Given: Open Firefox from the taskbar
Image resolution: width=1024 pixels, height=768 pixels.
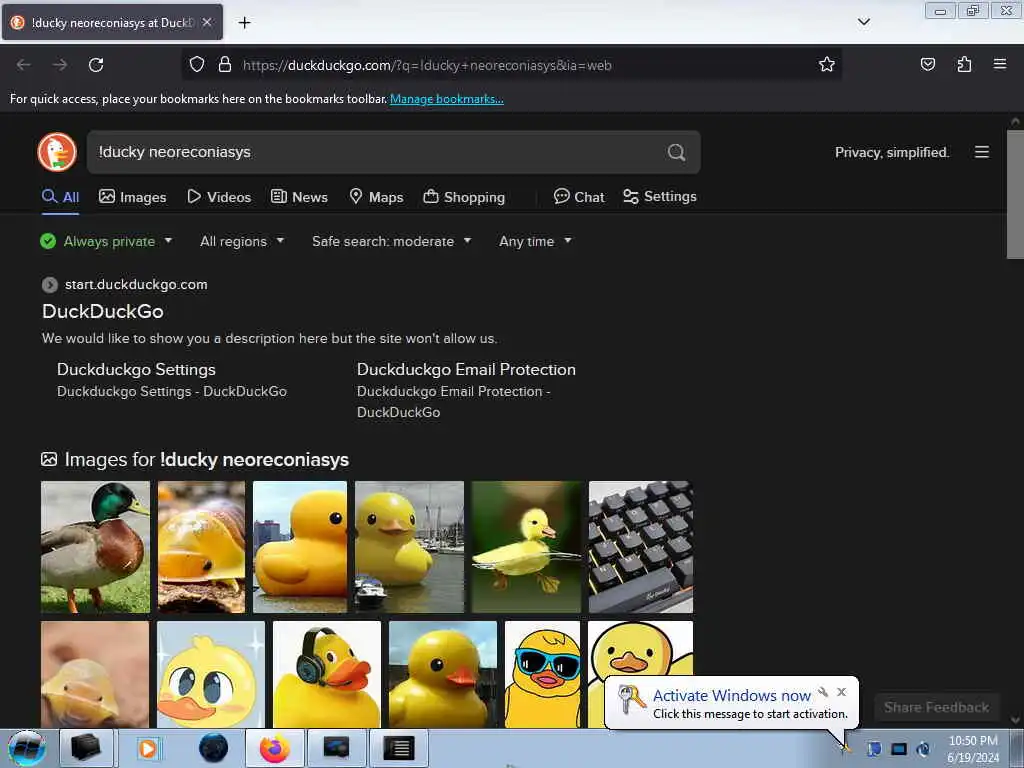Looking at the screenshot, I should pos(274,748).
